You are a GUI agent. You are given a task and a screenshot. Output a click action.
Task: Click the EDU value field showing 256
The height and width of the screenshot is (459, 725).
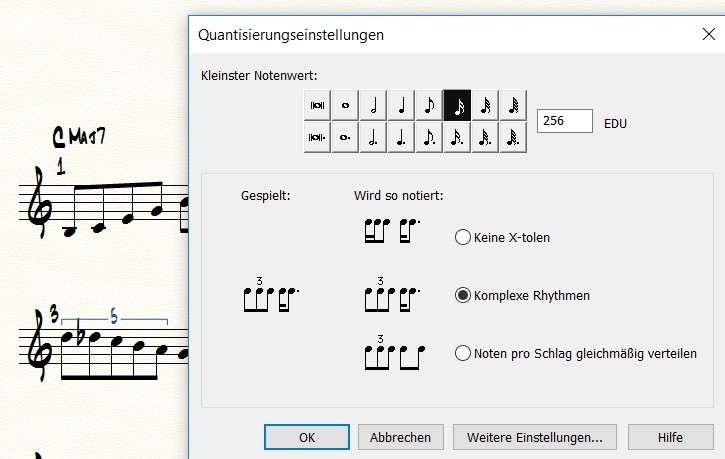coord(565,121)
